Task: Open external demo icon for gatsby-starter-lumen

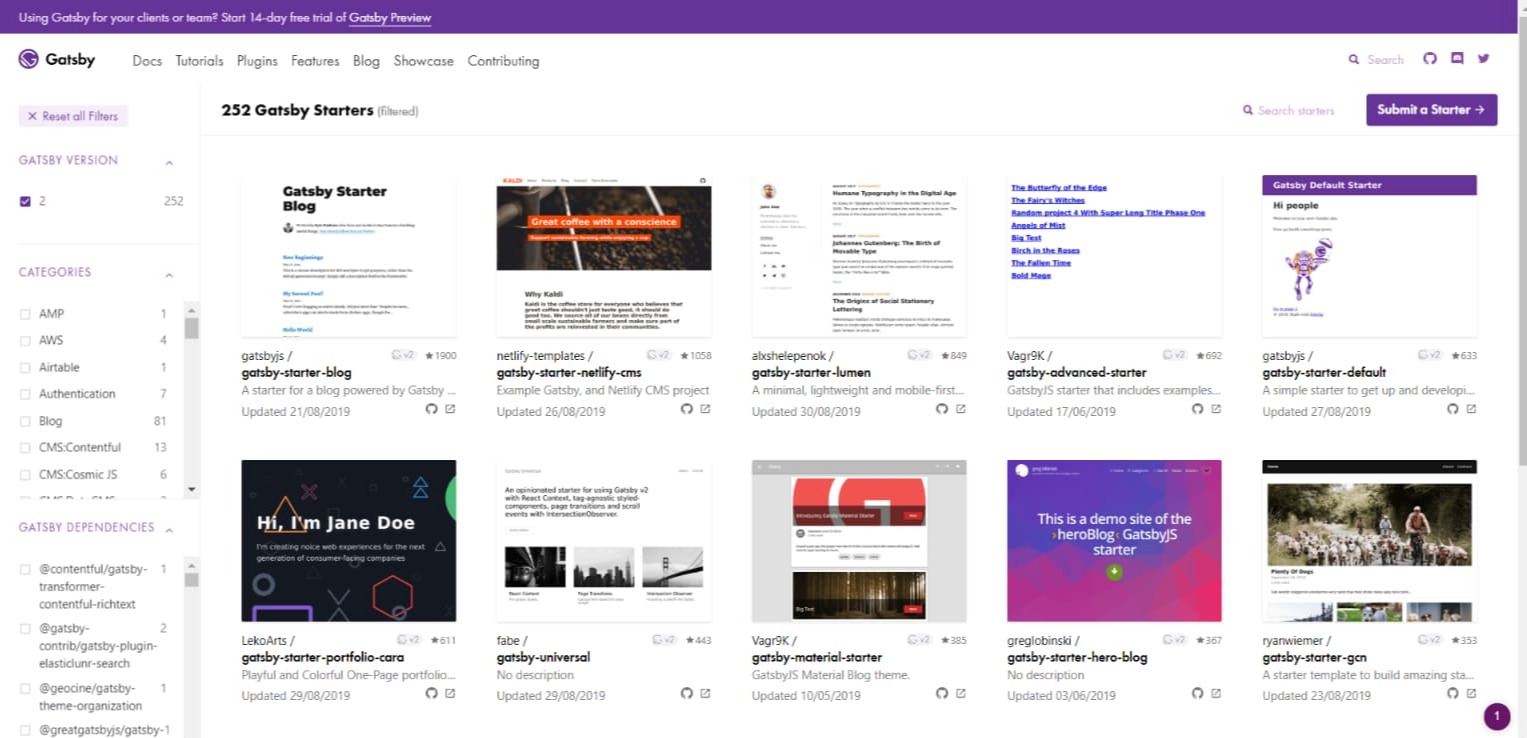Action: click(x=961, y=409)
